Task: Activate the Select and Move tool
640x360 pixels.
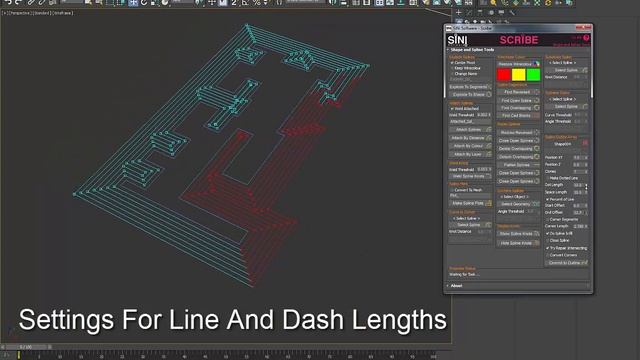Action: (133, 2)
